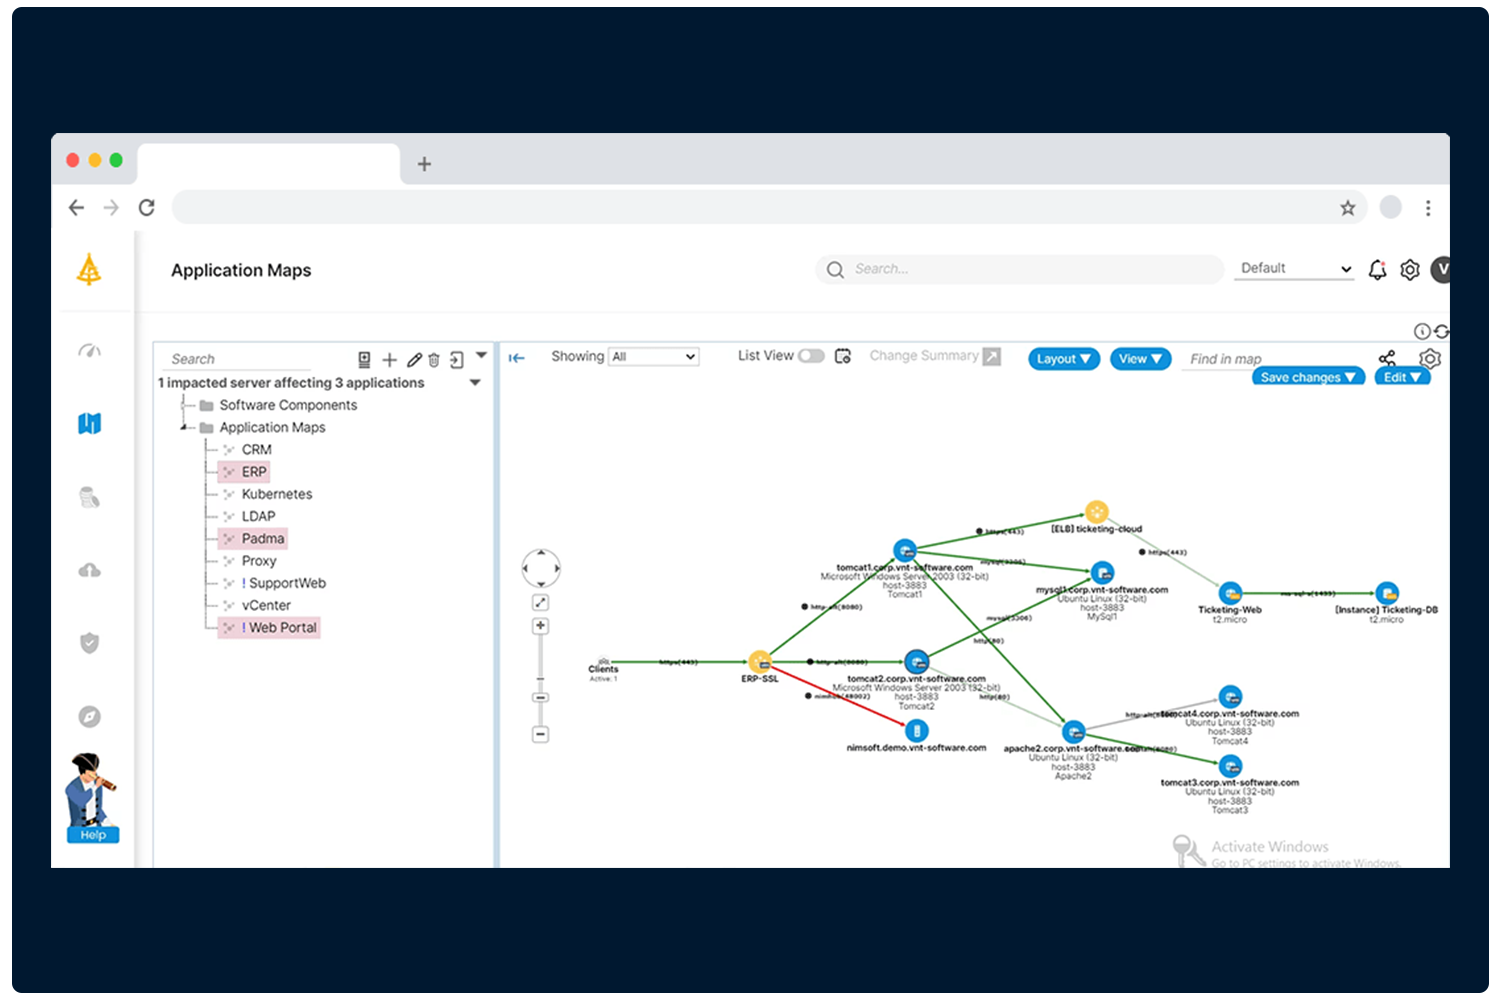Click the pencil edit icon in tree toolbar
This screenshot has width=1500, height=1000.
pyautogui.click(x=414, y=360)
